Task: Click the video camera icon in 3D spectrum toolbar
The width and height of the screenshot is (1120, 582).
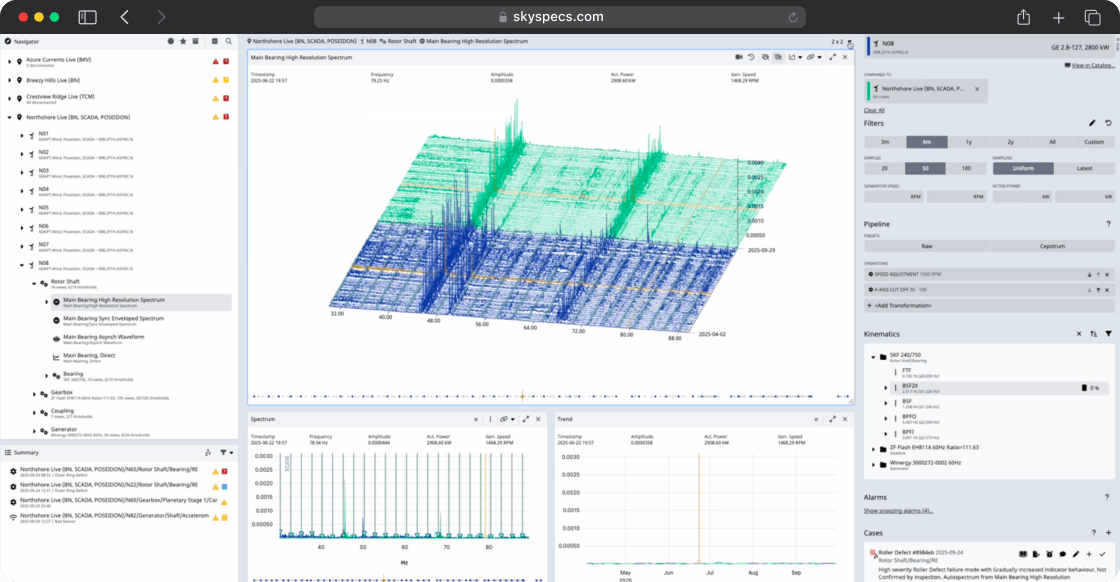Action: [739, 57]
